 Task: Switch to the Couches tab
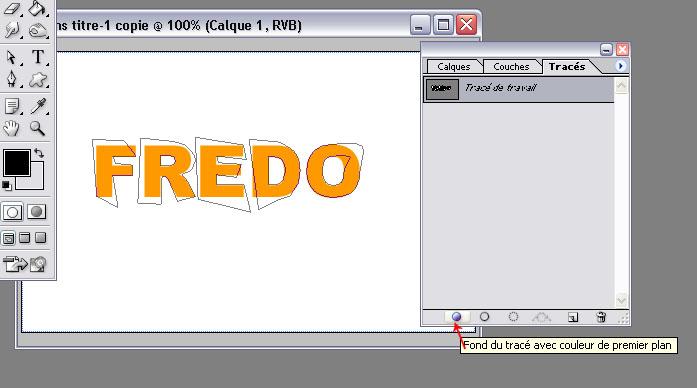(511, 67)
